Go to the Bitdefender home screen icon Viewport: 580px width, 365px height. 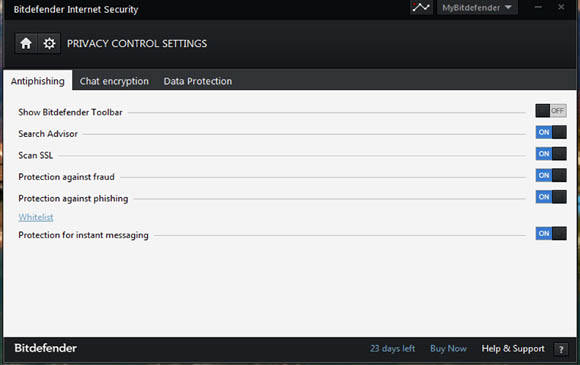tap(26, 44)
